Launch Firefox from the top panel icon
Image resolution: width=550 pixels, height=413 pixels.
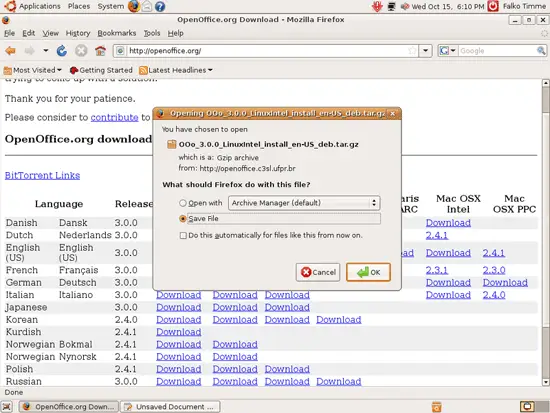coord(134,6)
